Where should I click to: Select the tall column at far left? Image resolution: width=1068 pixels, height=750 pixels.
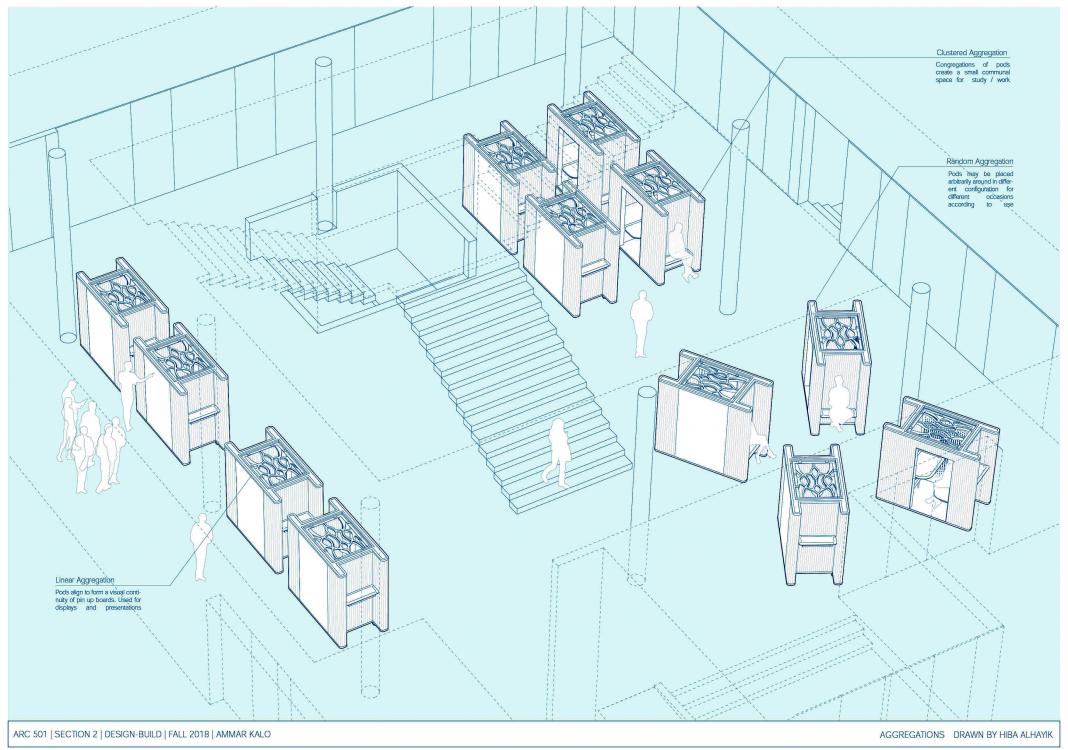[61, 238]
